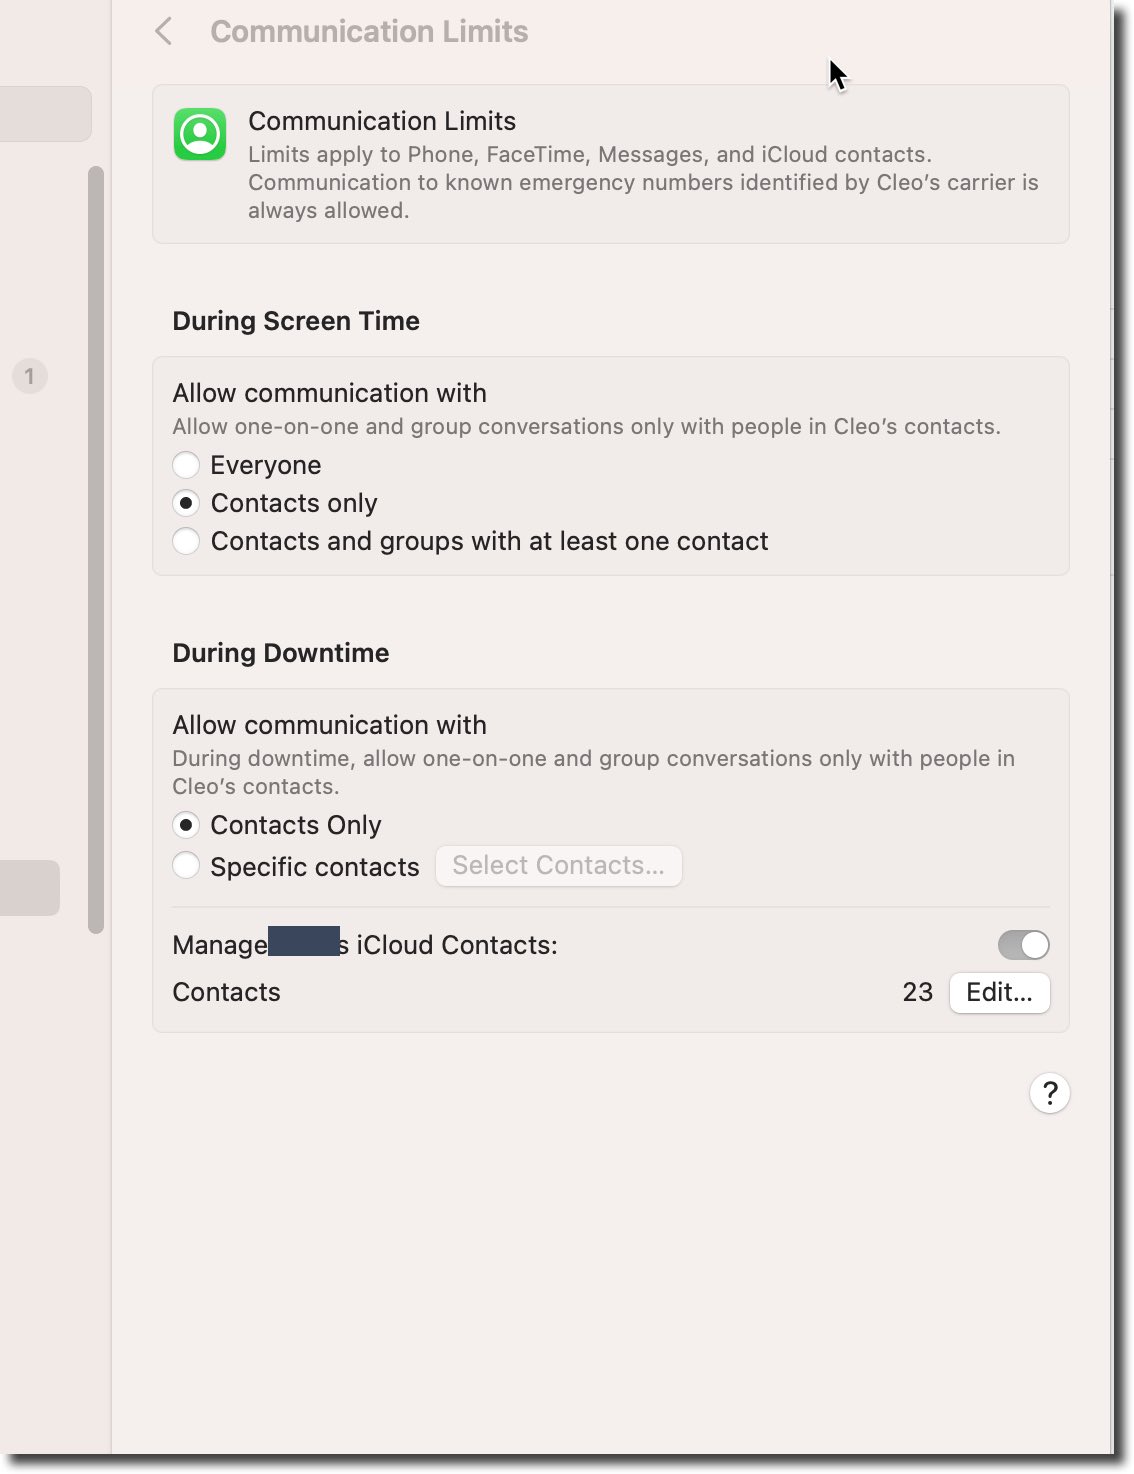This screenshot has height=1474, width=1134.
Task: Click the sidebar search field at top
Action: 46,113
